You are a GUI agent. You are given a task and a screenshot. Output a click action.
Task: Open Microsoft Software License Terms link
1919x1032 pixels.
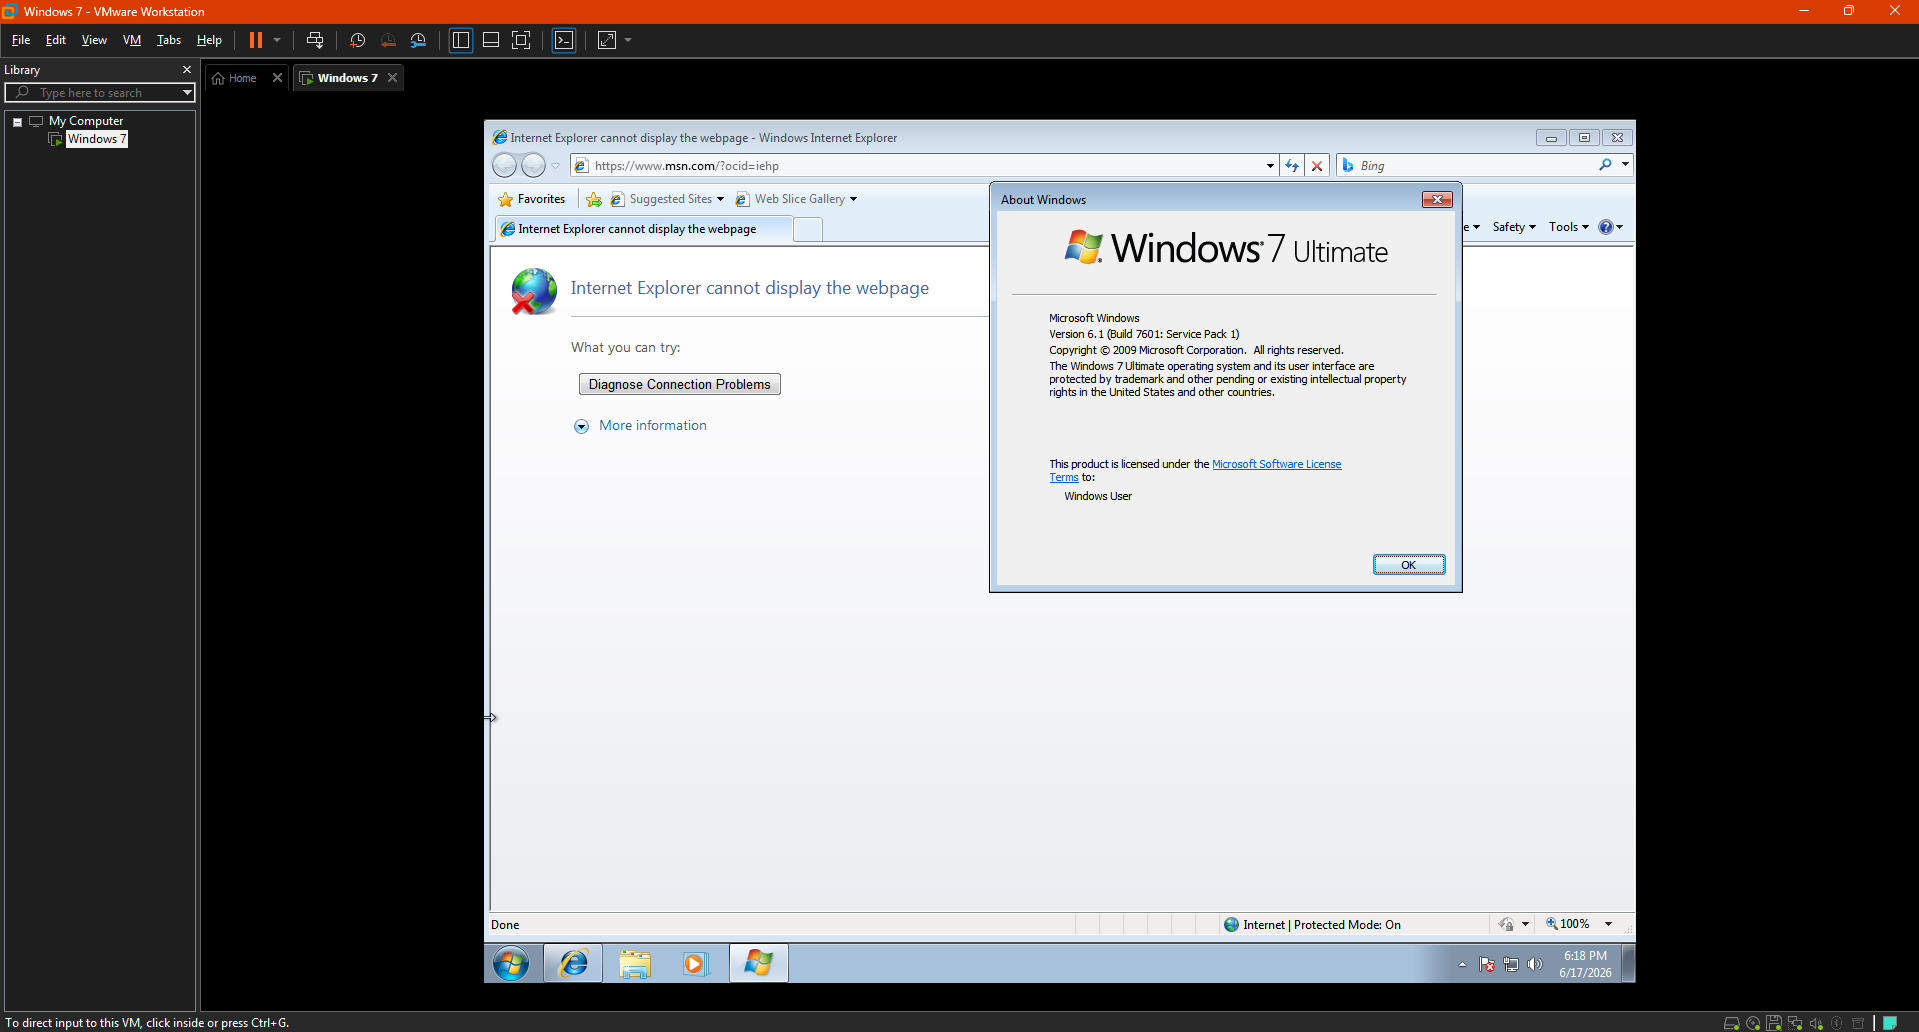(1276, 464)
